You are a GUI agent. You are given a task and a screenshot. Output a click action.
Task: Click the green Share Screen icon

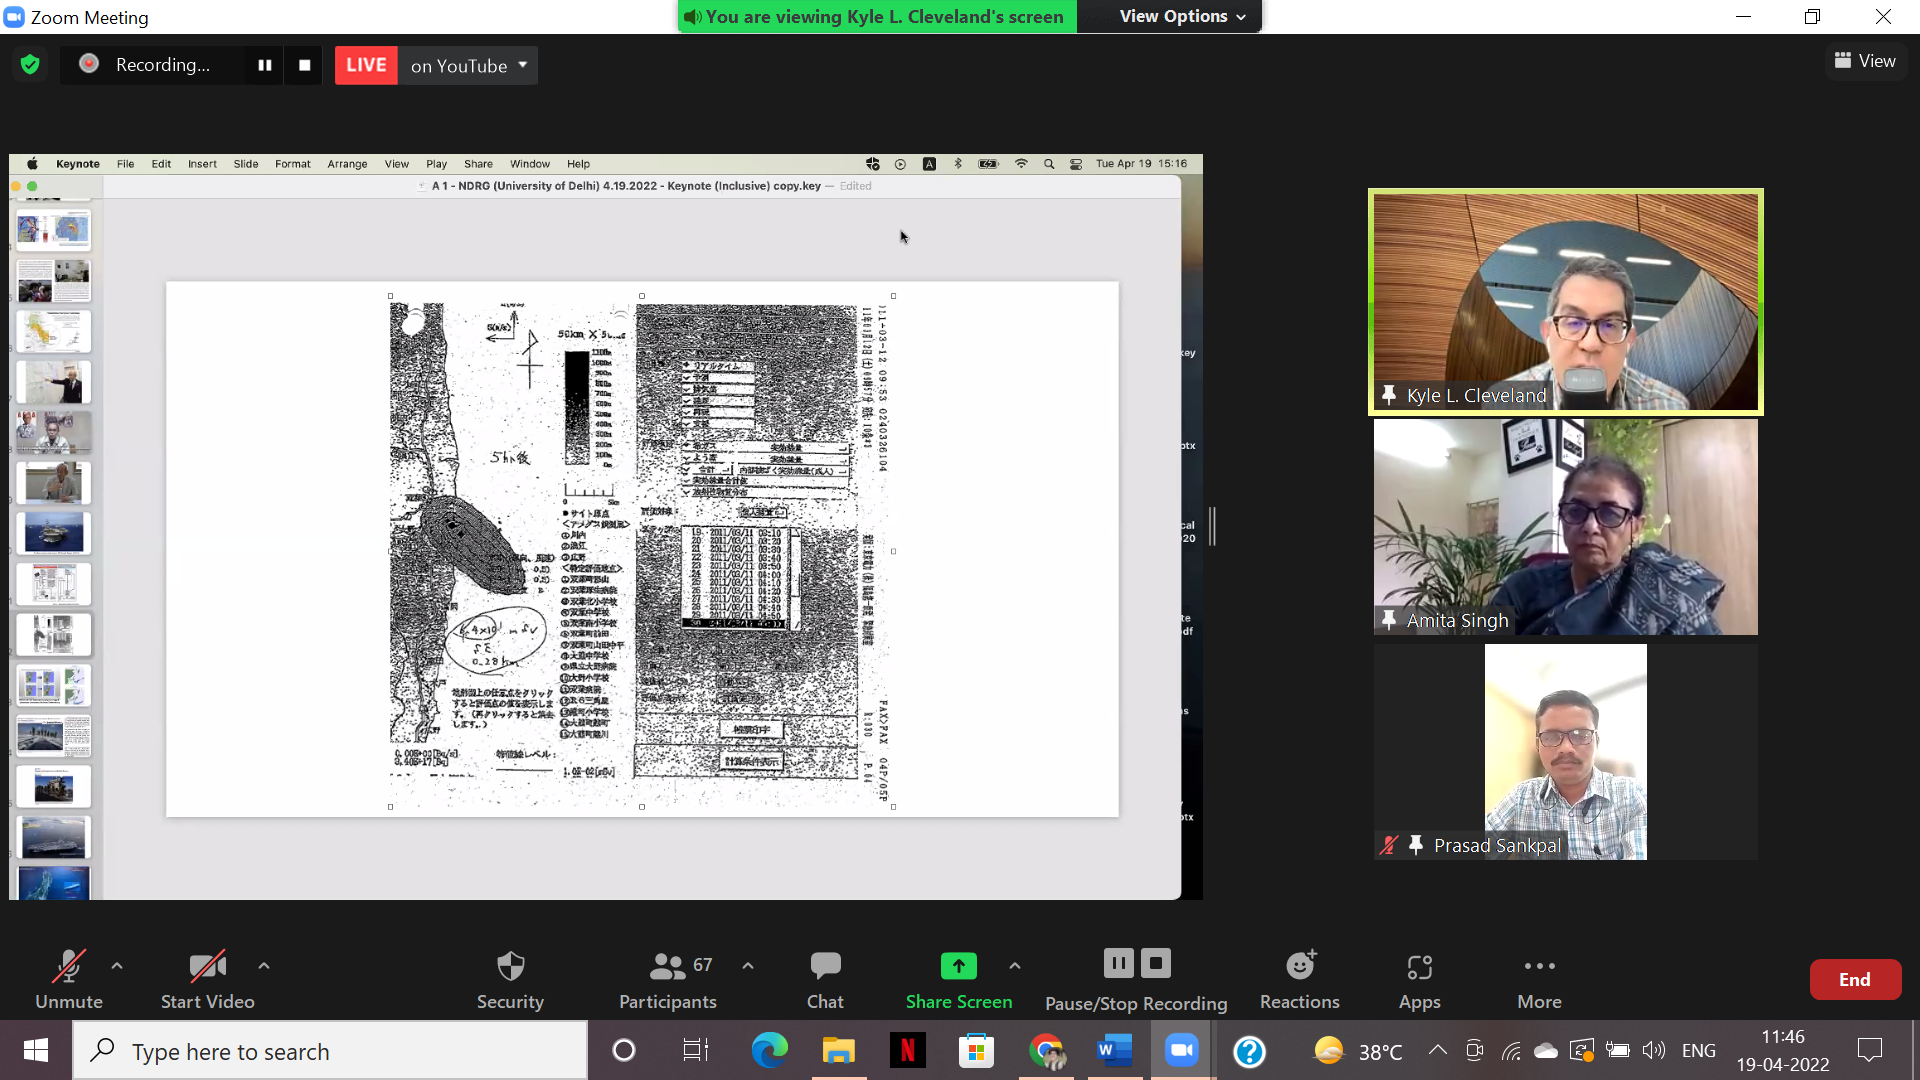(958, 966)
